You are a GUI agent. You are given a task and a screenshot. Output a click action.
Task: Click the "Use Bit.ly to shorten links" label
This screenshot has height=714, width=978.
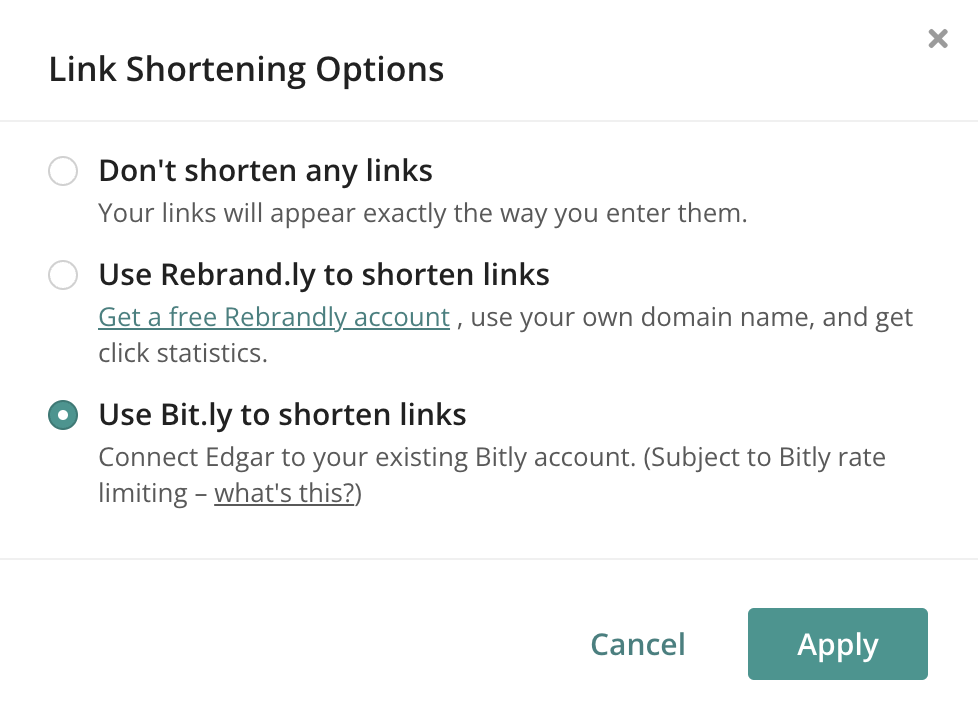coord(282,414)
